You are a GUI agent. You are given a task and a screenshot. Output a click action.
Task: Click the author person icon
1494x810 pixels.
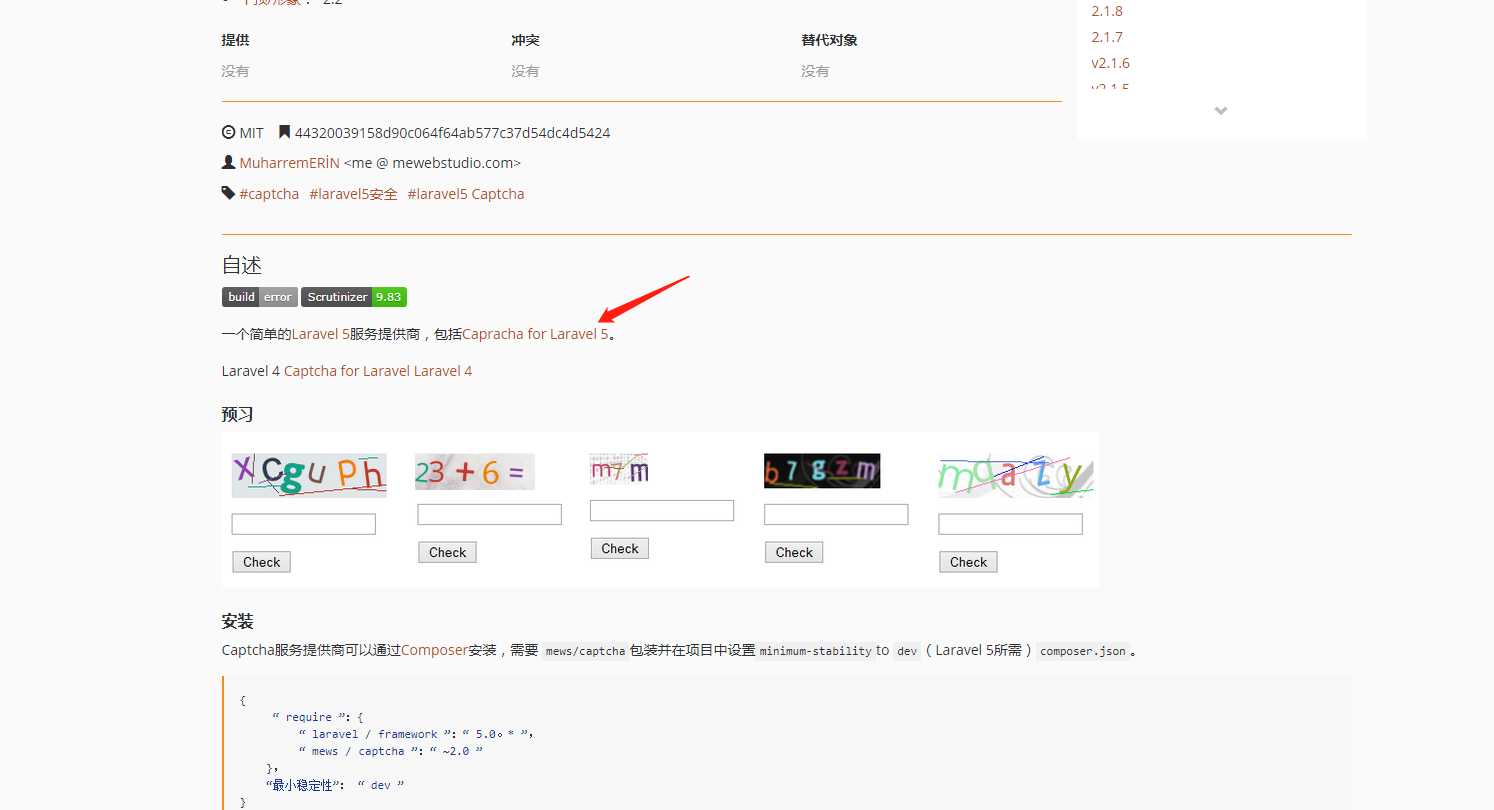pos(228,163)
